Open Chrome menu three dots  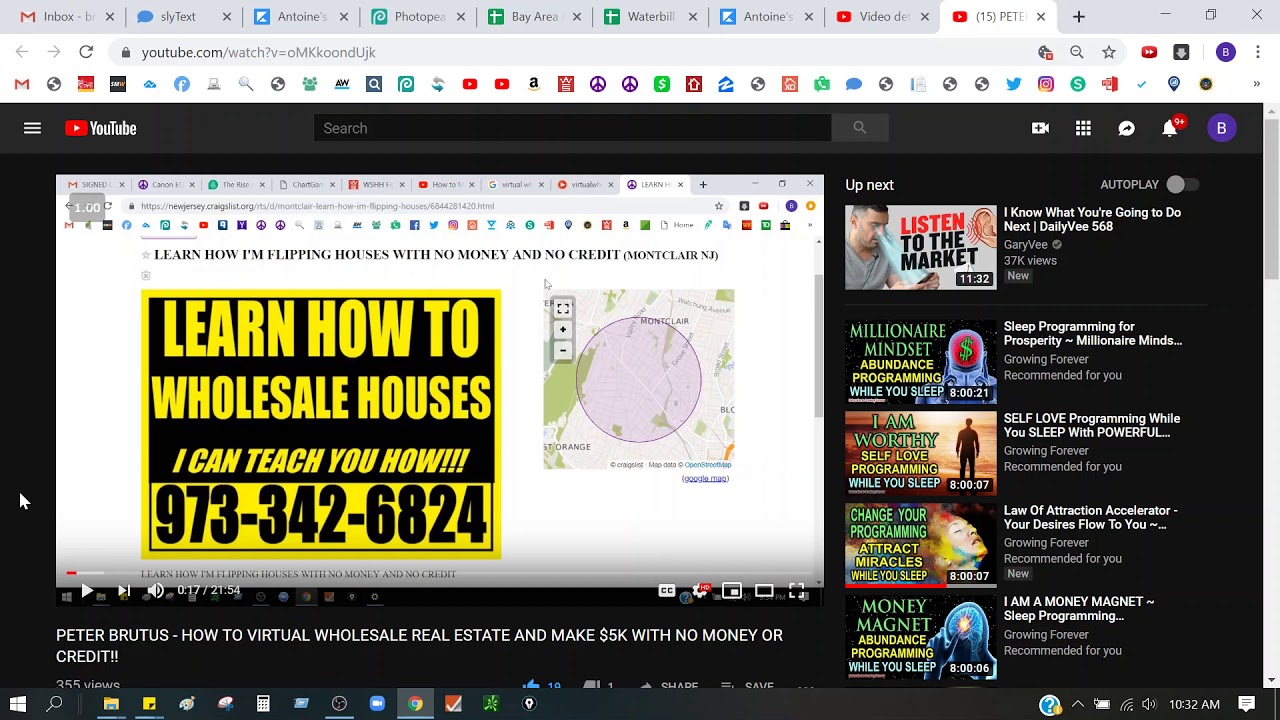(1258, 52)
